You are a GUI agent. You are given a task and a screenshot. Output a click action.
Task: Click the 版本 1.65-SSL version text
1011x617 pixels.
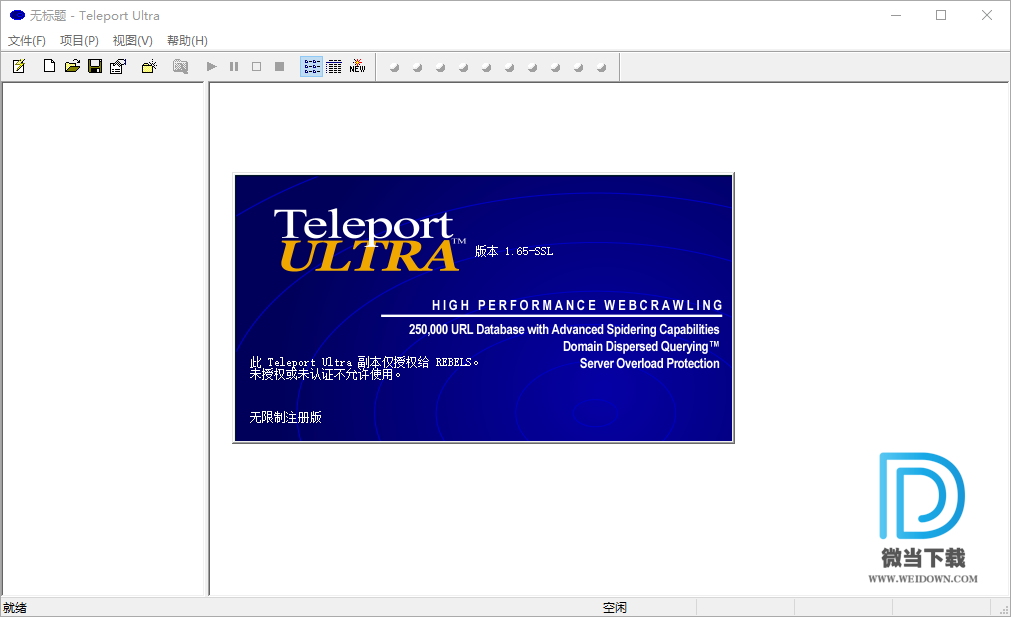[x=514, y=251]
